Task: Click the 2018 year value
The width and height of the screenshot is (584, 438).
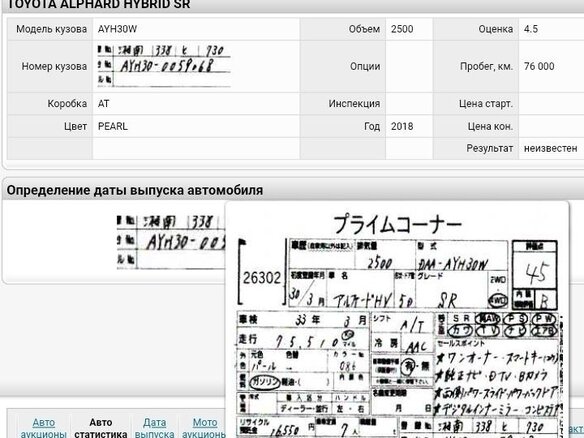Action: (x=402, y=126)
